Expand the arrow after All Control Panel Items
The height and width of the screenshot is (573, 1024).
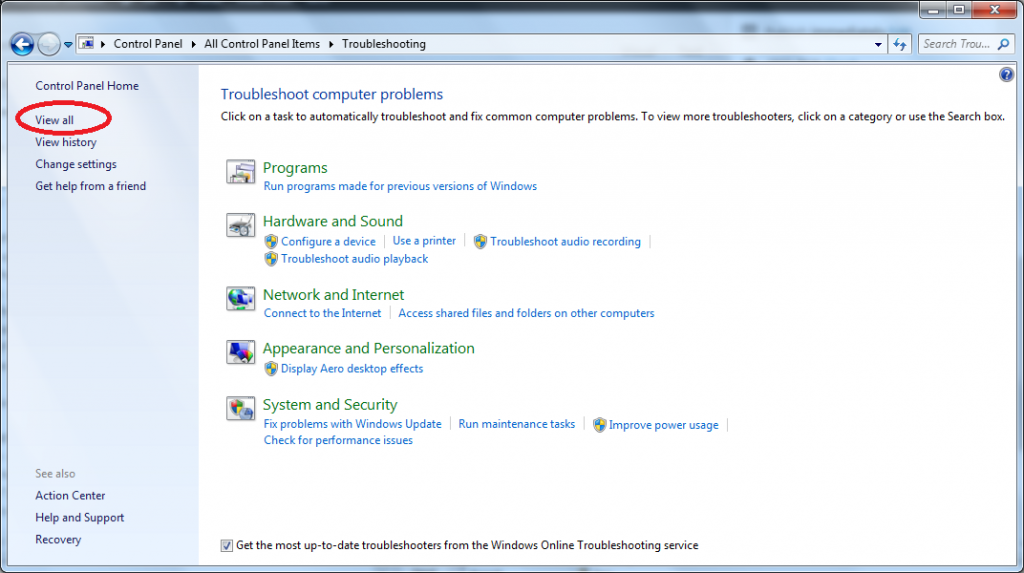pos(331,44)
